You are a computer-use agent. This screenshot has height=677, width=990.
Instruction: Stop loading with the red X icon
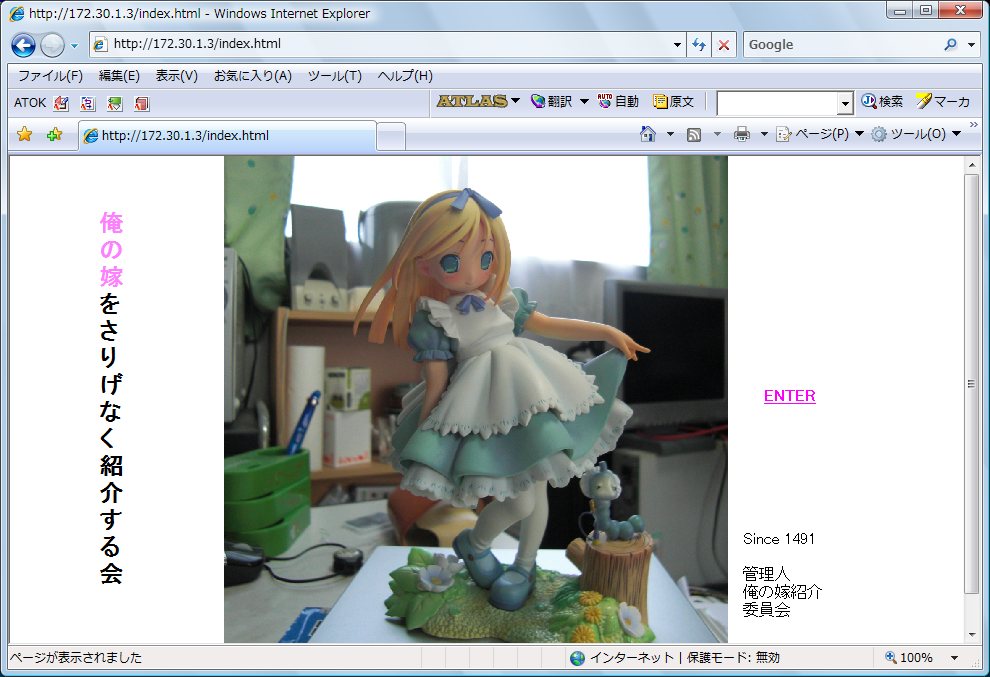tap(724, 45)
